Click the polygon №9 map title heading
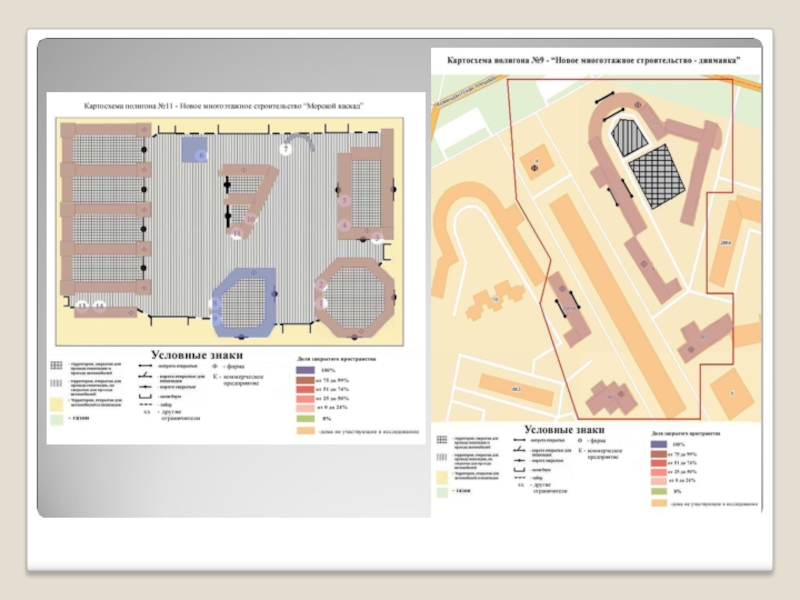 coord(593,60)
